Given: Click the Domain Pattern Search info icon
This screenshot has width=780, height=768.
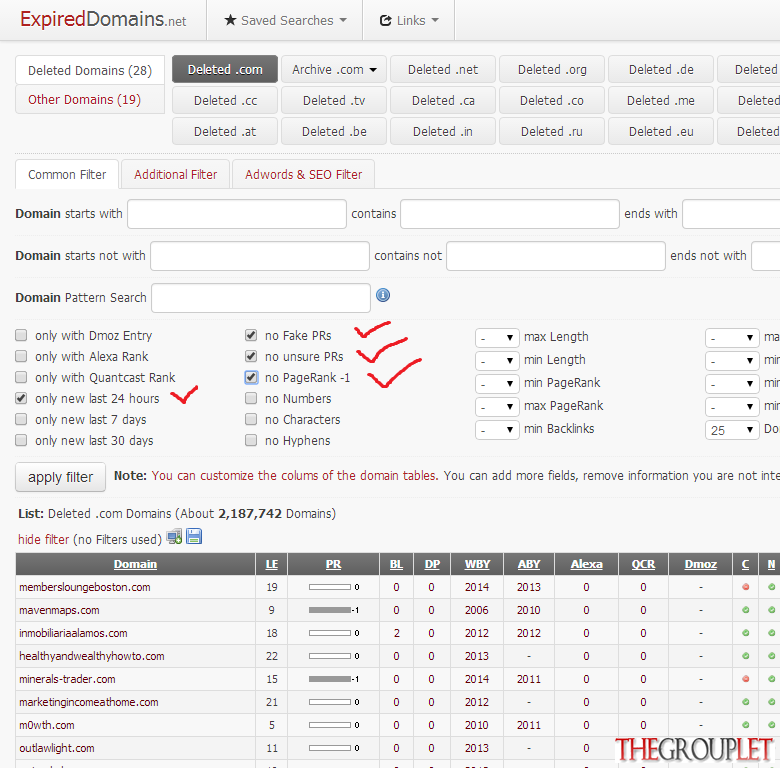Looking at the screenshot, I should coord(383,295).
